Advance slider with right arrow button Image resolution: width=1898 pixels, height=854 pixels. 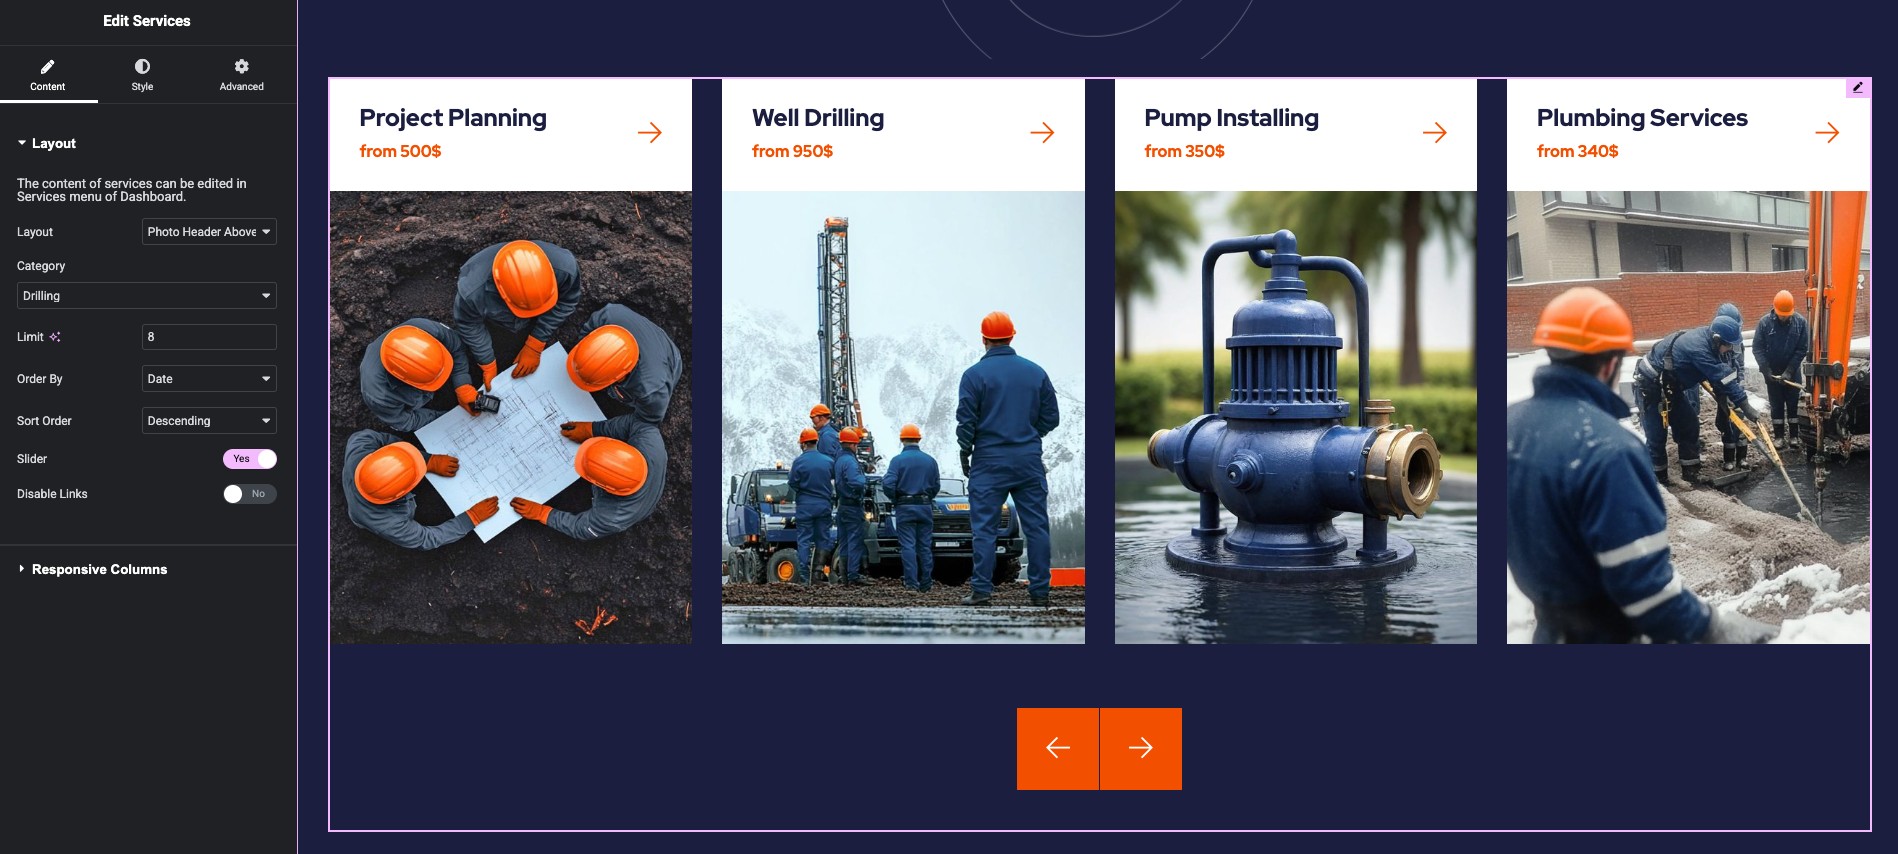(x=1141, y=748)
